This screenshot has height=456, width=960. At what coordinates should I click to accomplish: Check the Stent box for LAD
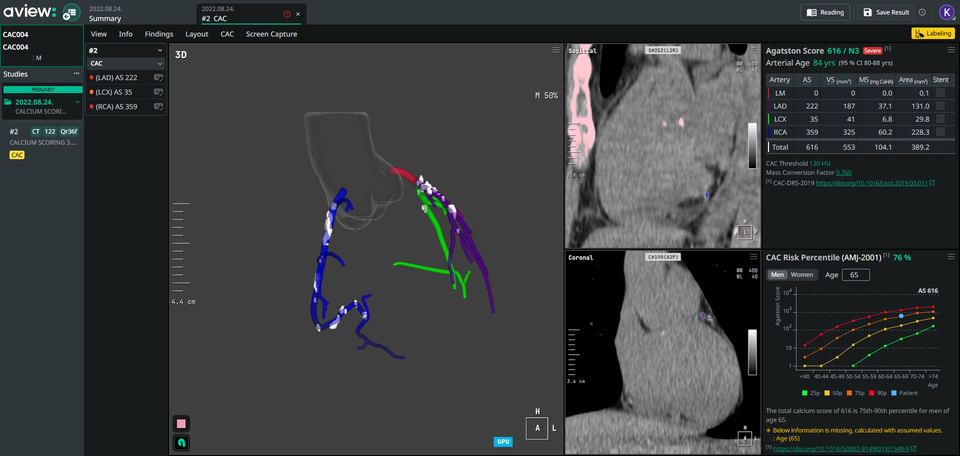940,106
